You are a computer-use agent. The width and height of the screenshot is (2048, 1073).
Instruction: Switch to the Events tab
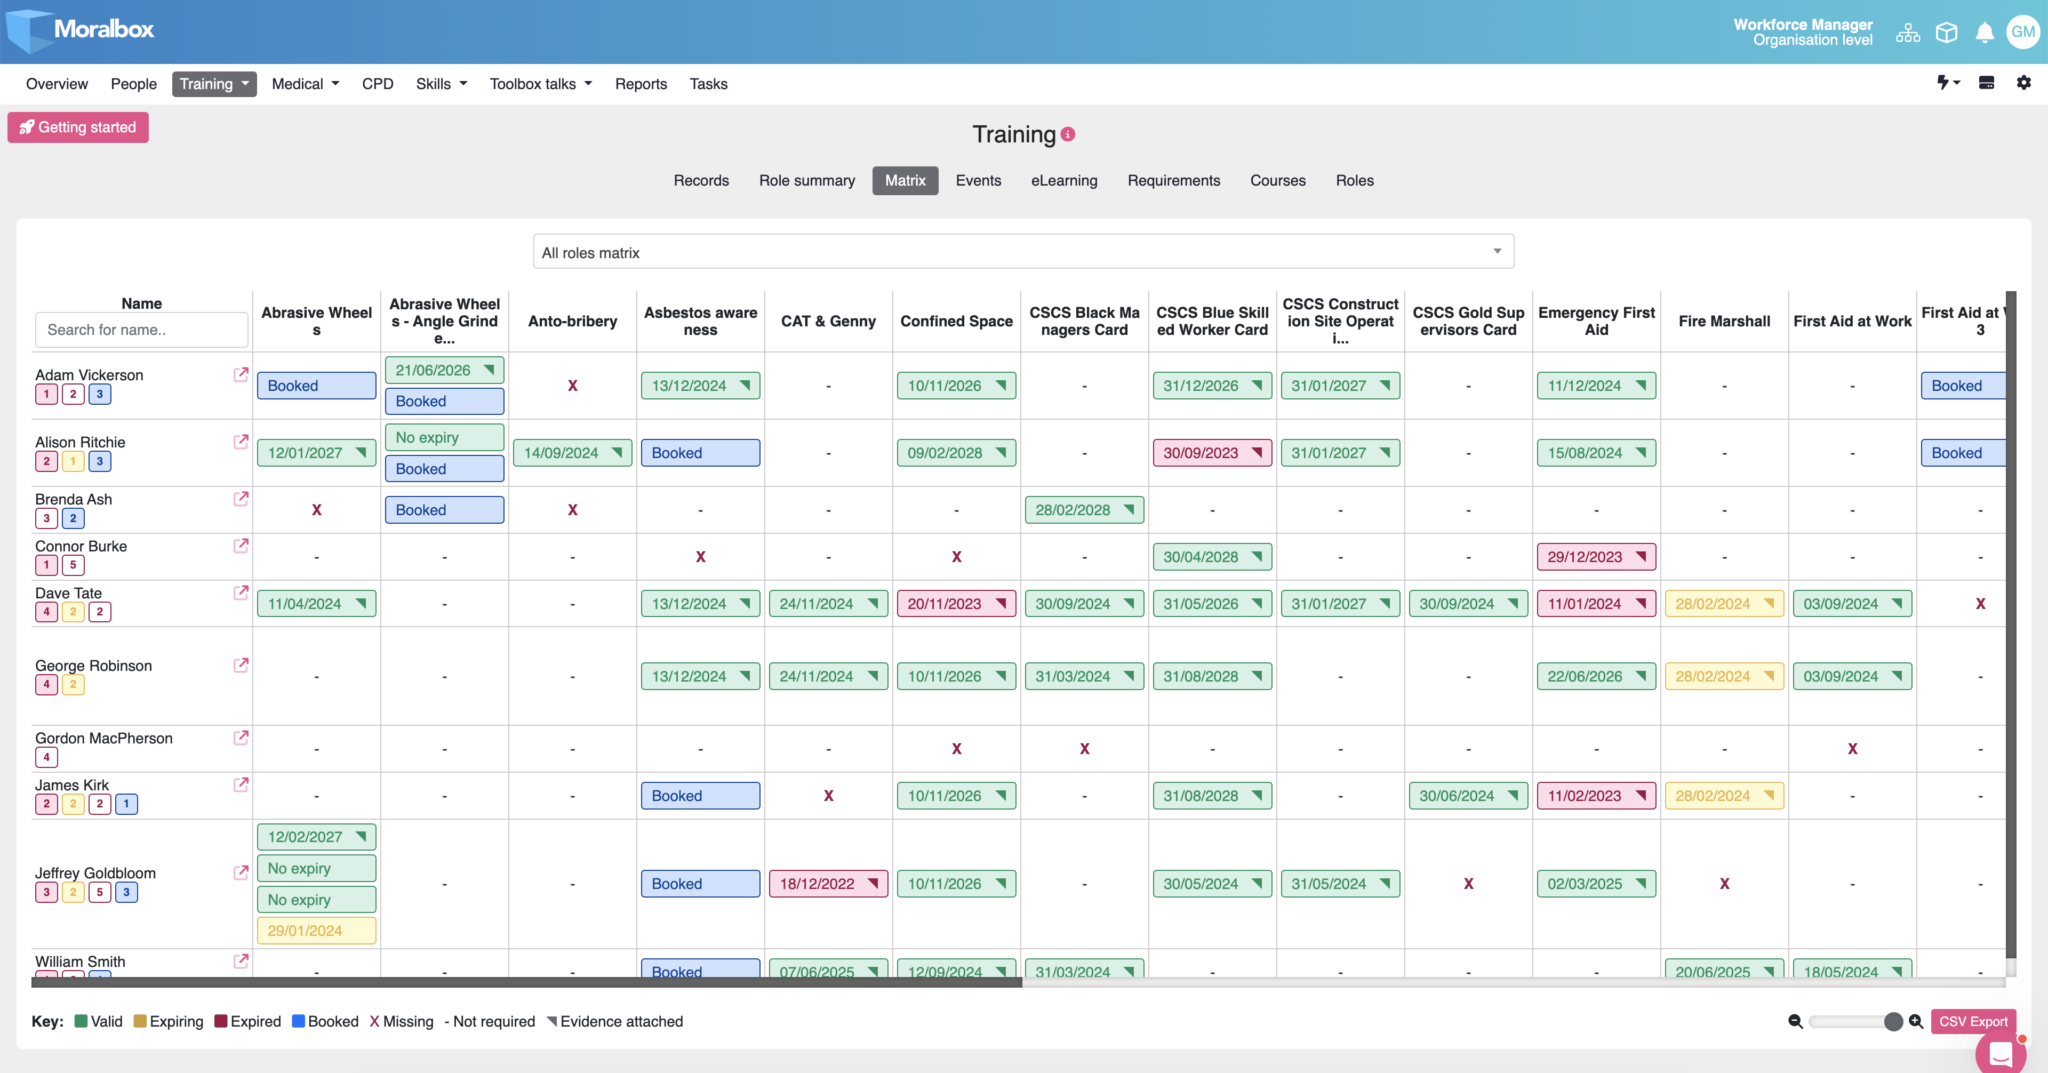[978, 180]
